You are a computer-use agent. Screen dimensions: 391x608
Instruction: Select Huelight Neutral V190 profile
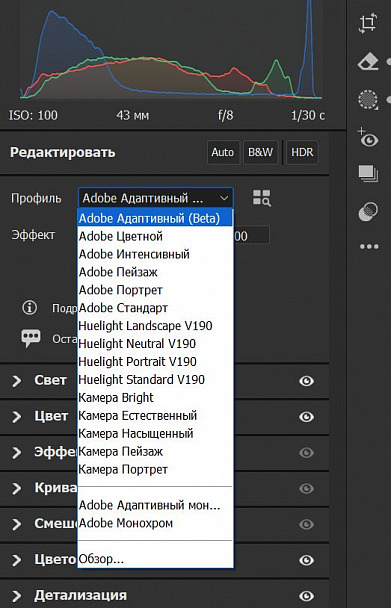point(155,344)
